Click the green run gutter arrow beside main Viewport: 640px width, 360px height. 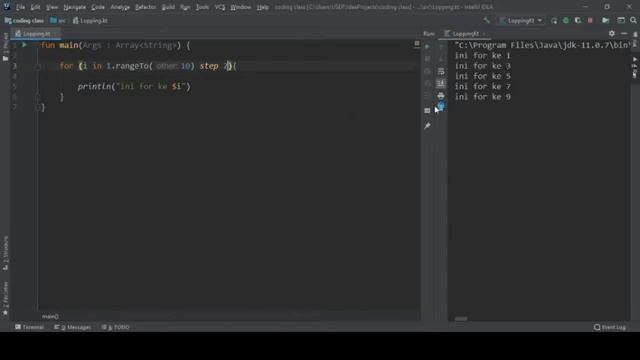click(x=24, y=45)
